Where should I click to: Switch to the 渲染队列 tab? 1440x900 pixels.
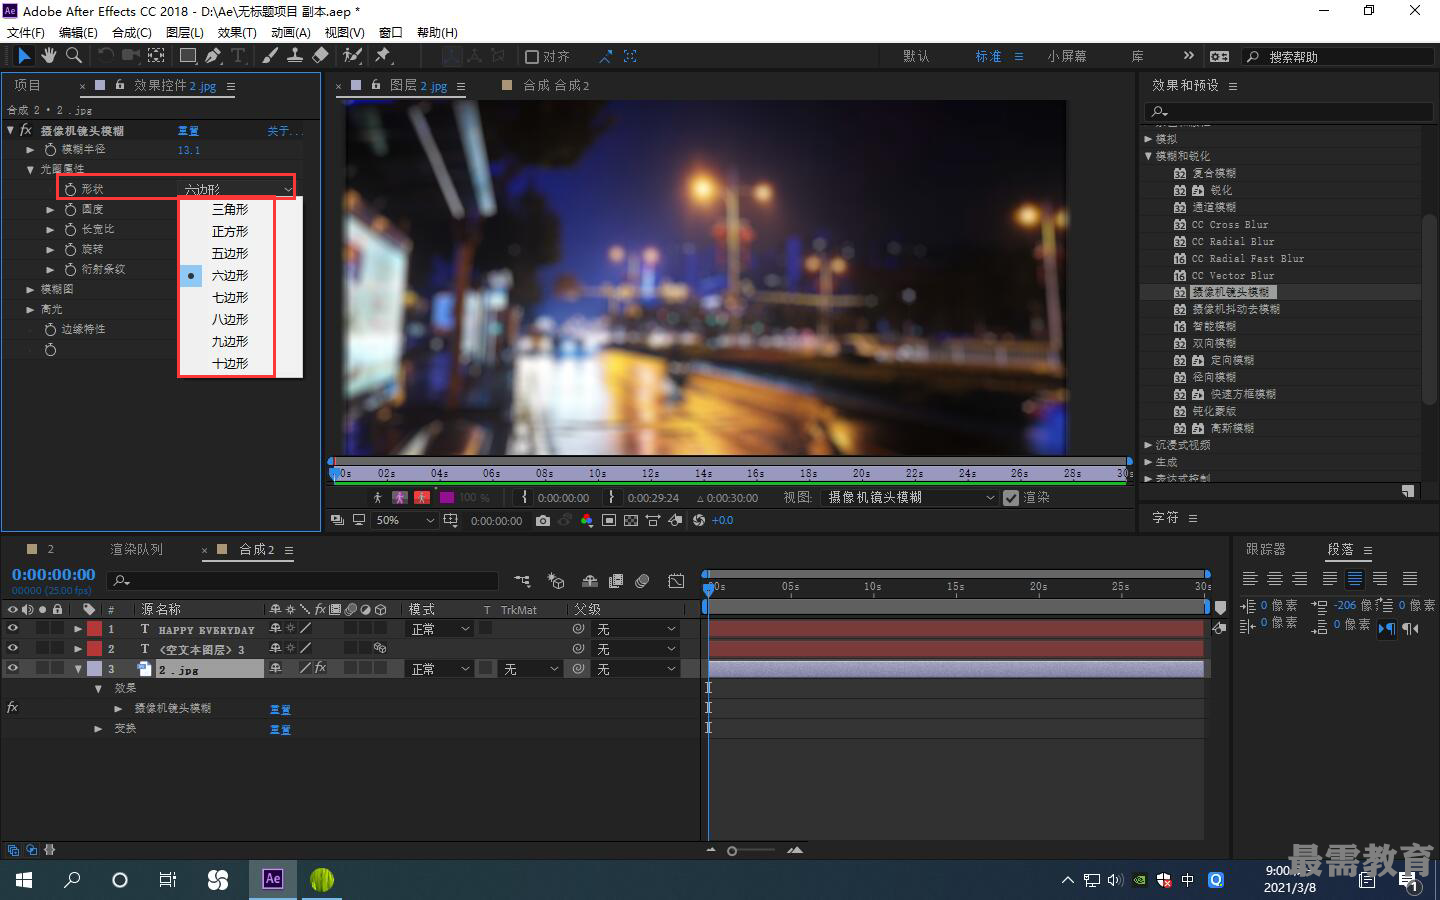click(136, 549)
